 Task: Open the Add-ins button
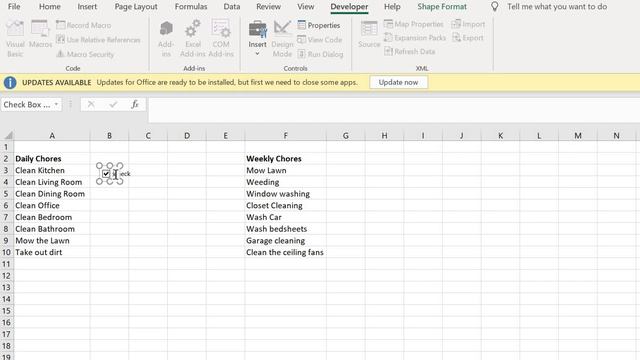pyautogui.click(x=166, y=39)
